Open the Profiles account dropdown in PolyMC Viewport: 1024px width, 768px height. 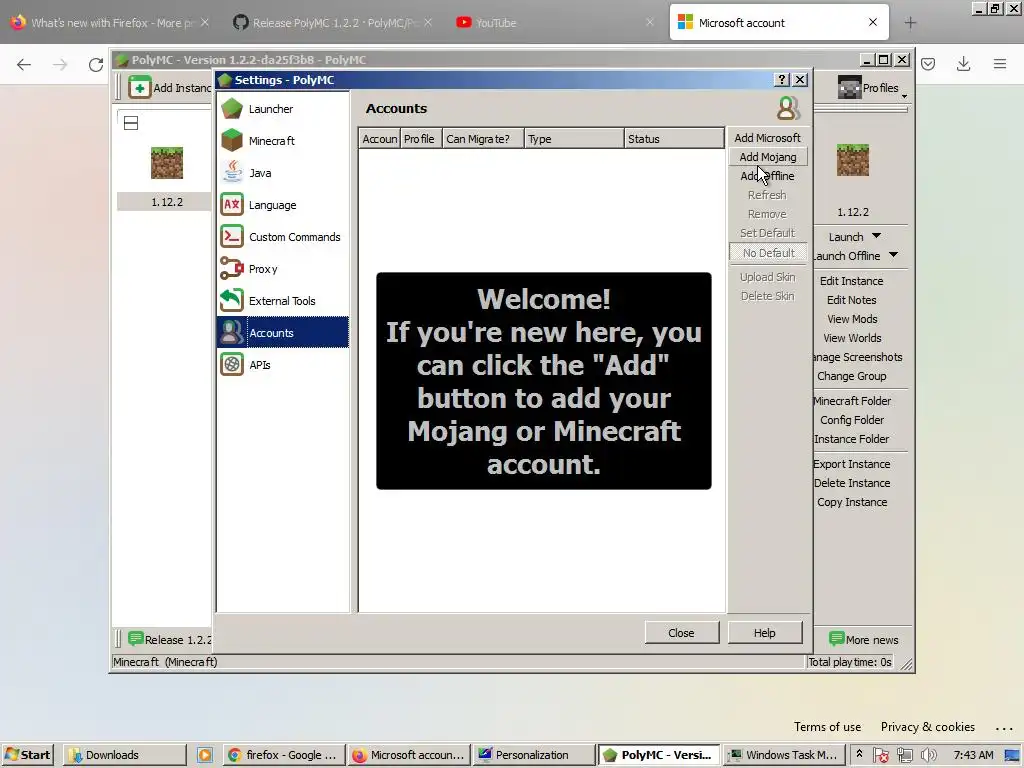click(872, 88)
